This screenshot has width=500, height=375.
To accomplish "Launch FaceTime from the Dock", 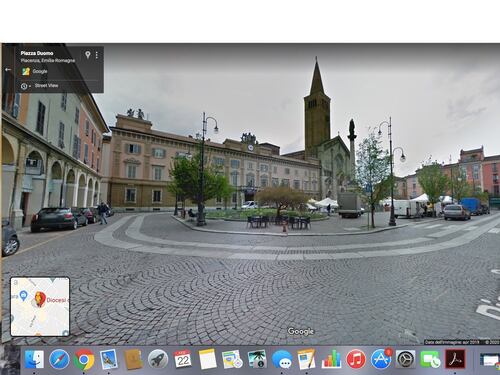I will pos(430,360).
